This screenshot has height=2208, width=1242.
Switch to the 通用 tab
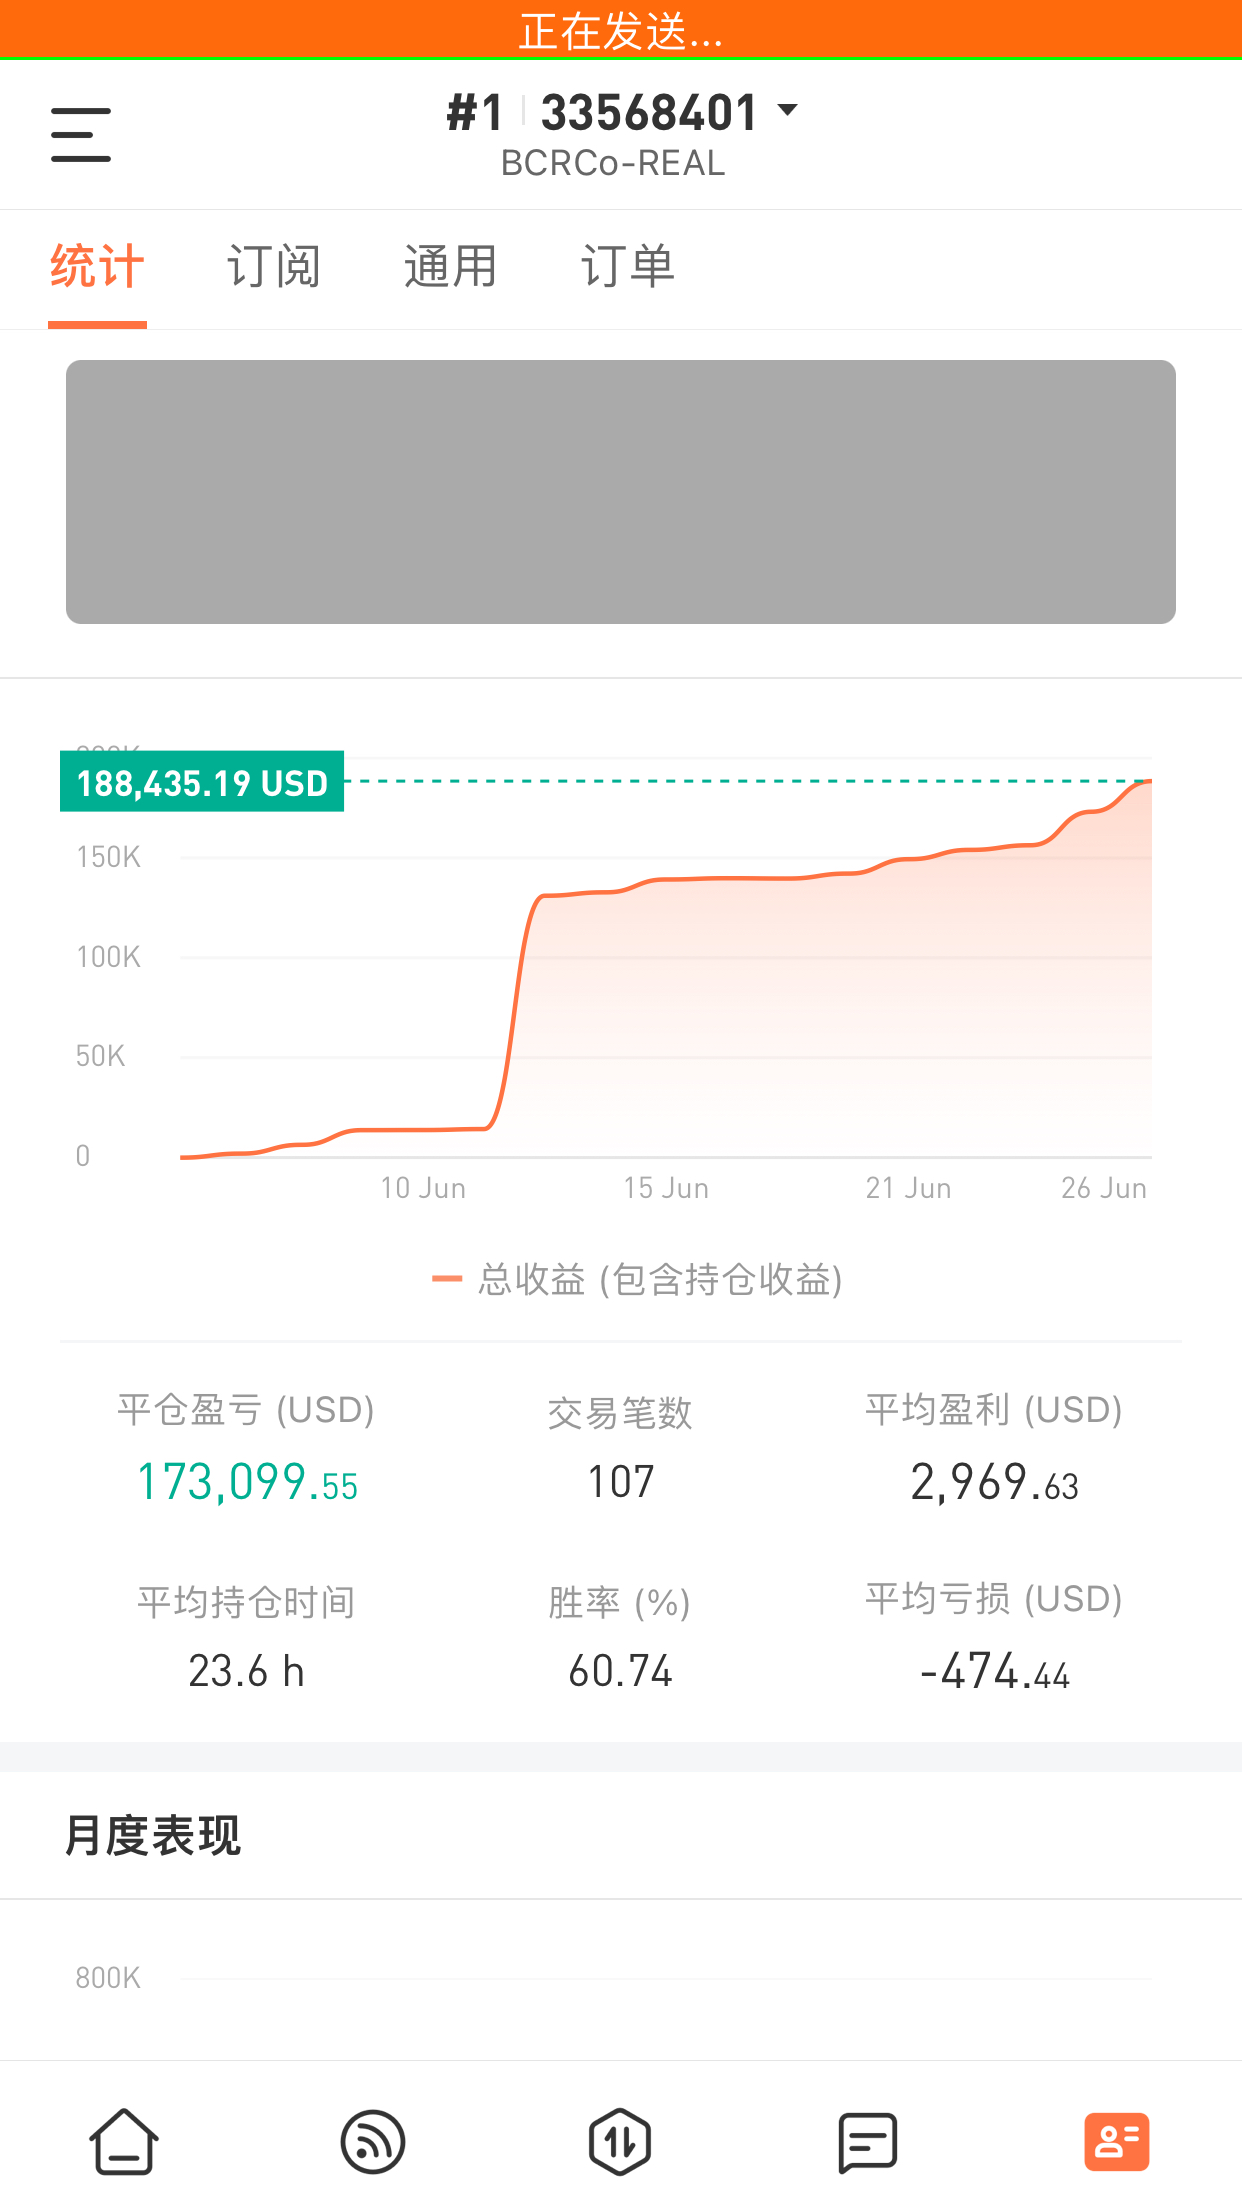(451, 267)
